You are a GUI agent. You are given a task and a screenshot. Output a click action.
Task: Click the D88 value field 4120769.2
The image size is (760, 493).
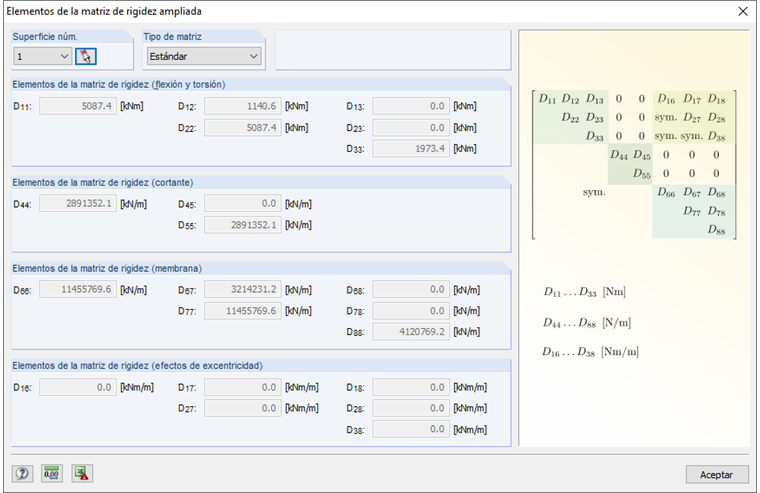411,332
